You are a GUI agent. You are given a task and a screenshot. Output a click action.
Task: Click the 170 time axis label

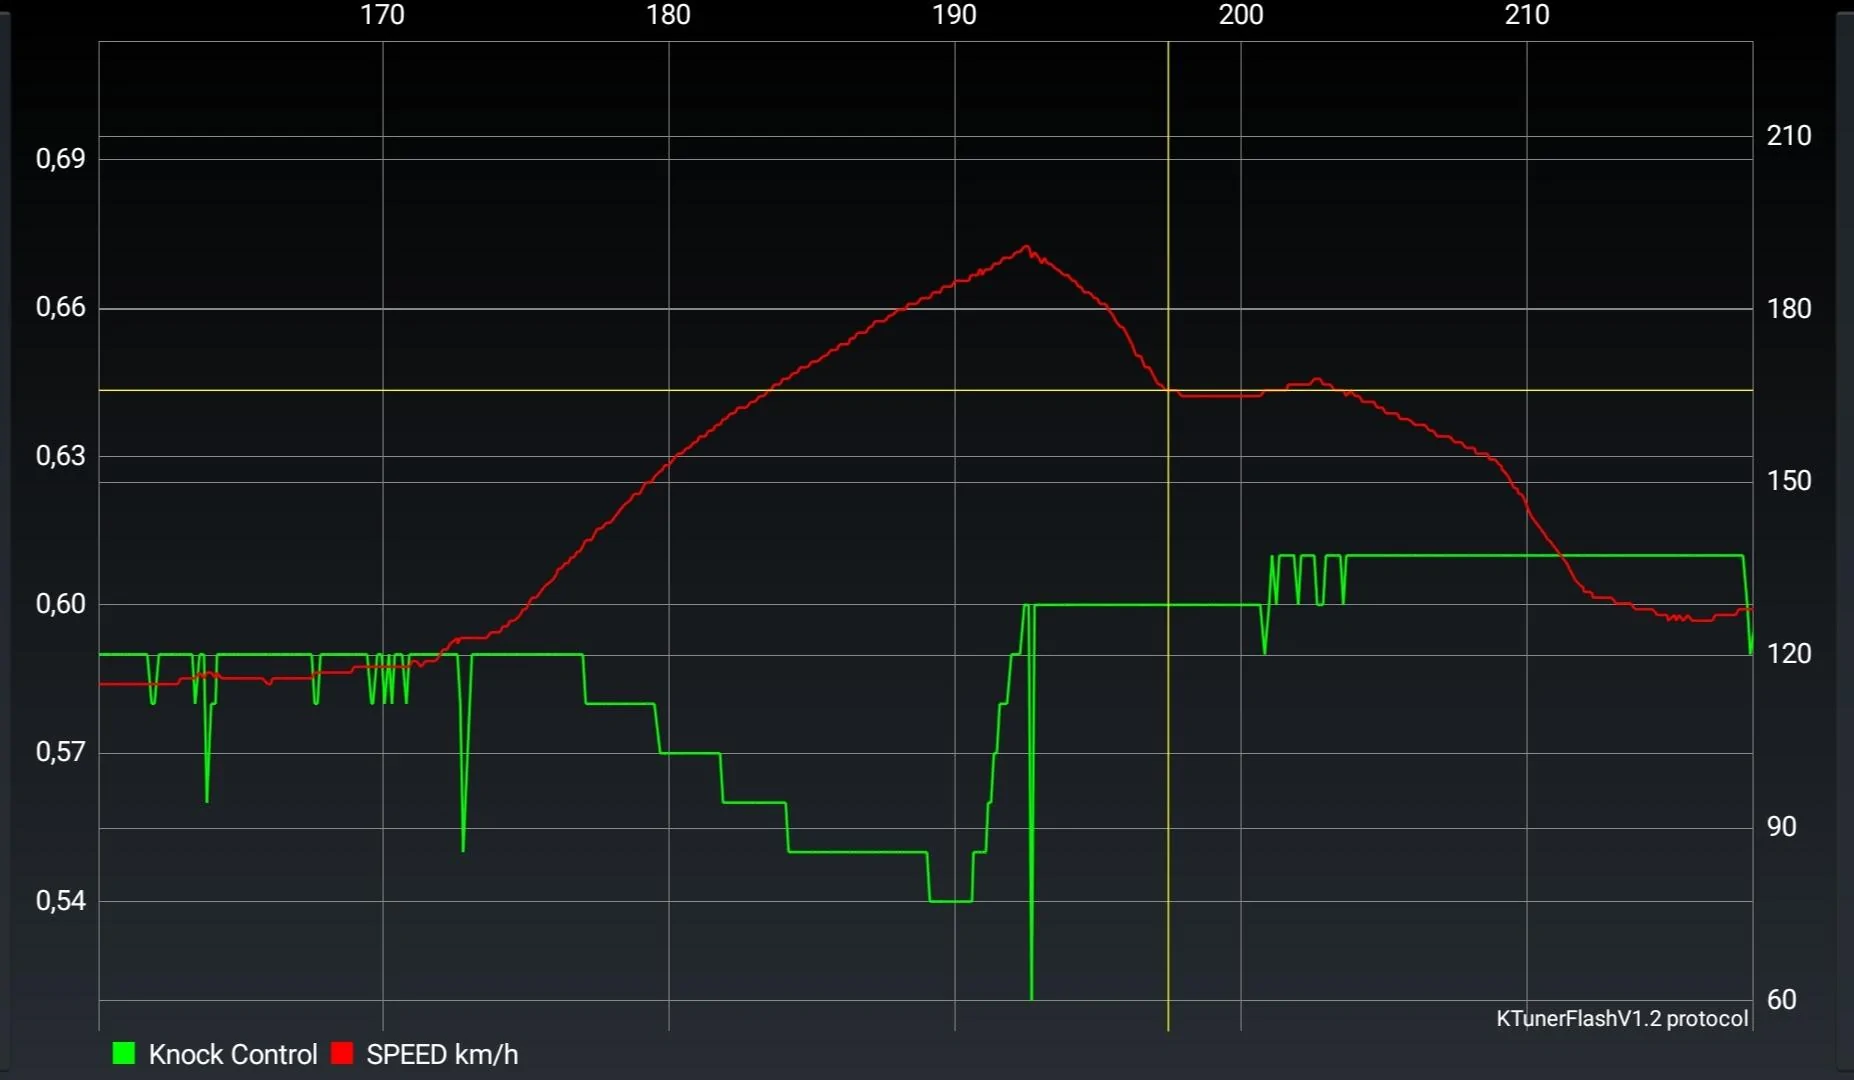[x=382, y=14]
